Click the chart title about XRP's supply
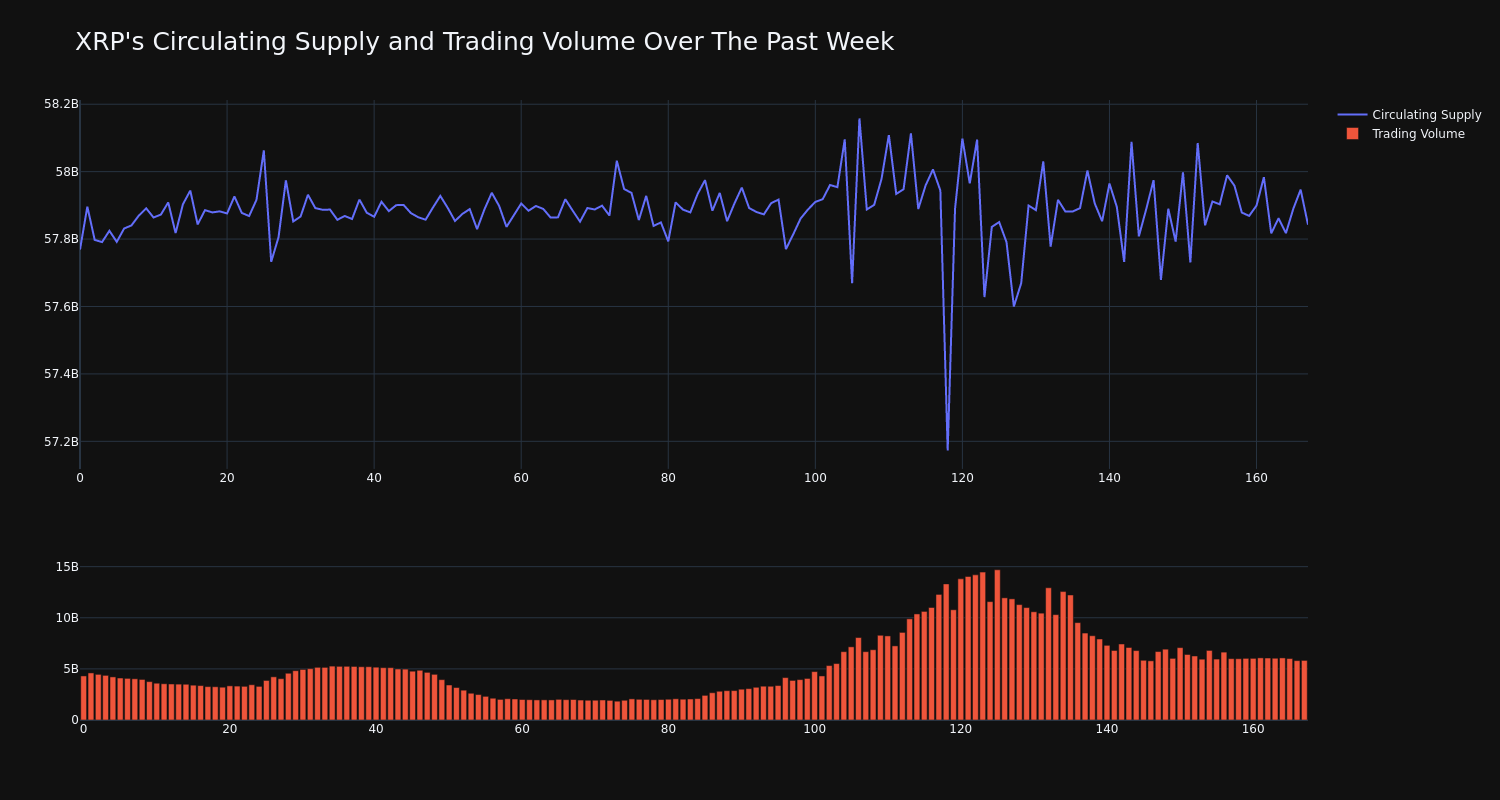Viewport: 1500px width, 800px height. coord(484,42)
